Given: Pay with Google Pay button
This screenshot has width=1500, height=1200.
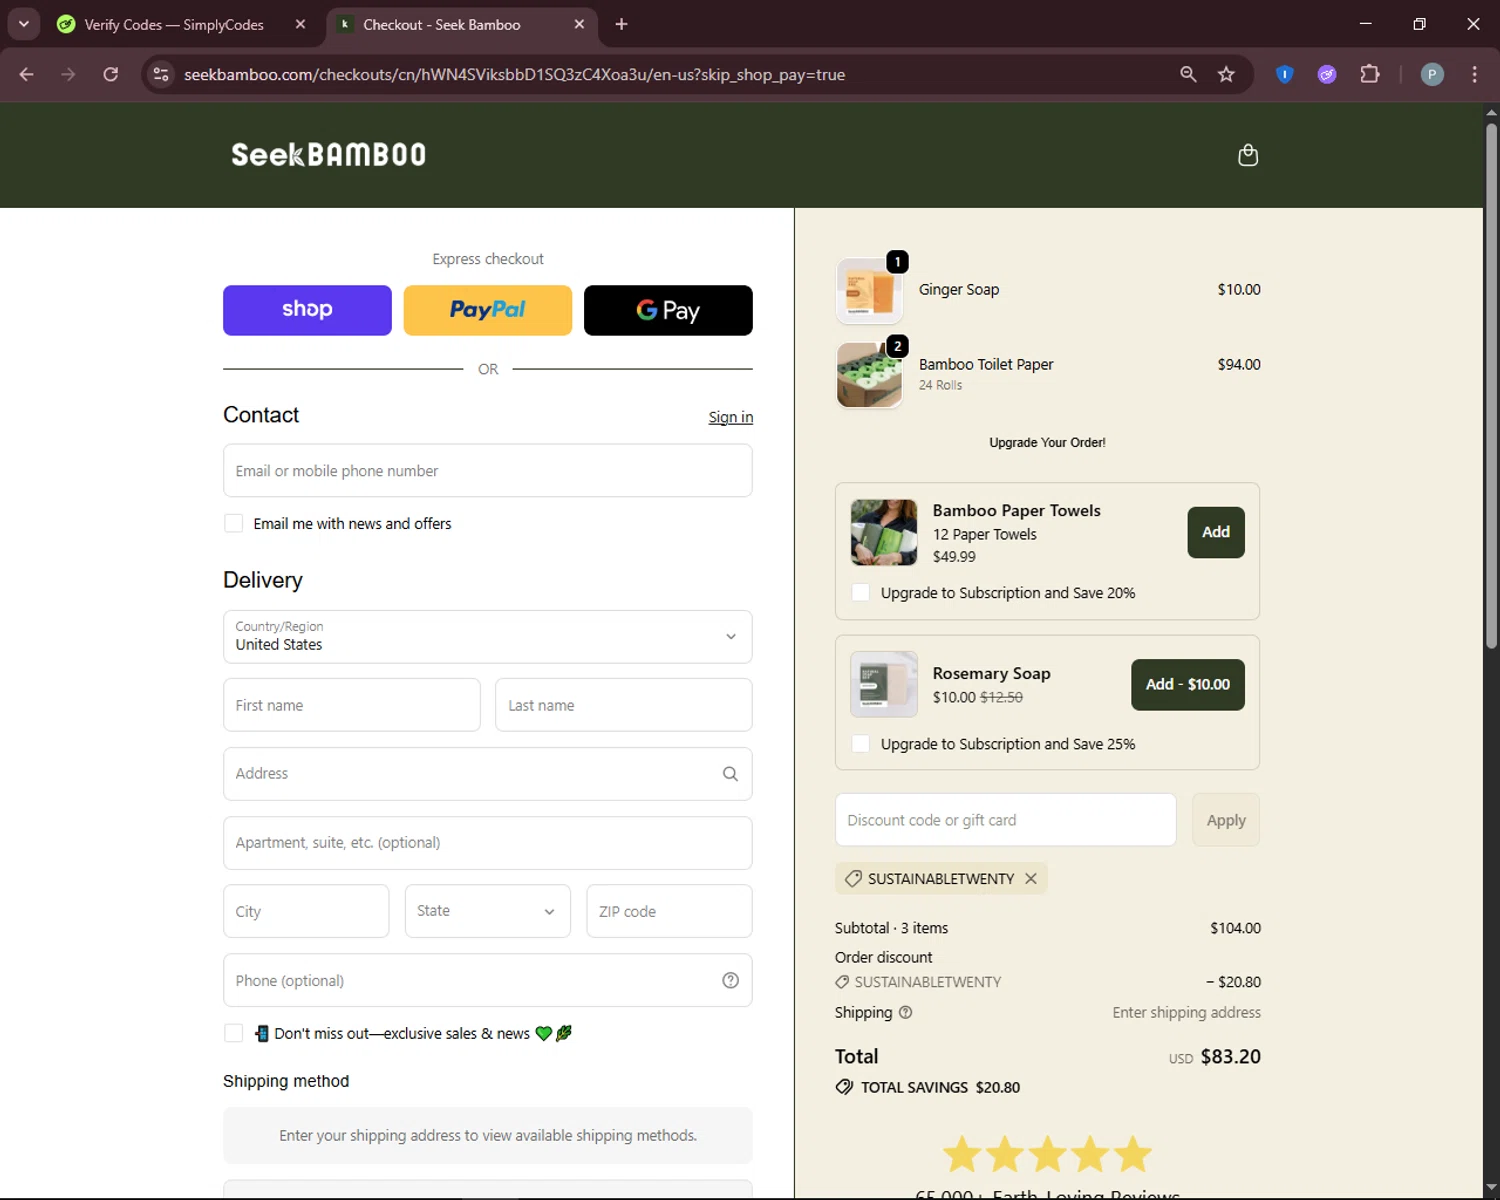Looking at the screenshot, I should [668, 310].
